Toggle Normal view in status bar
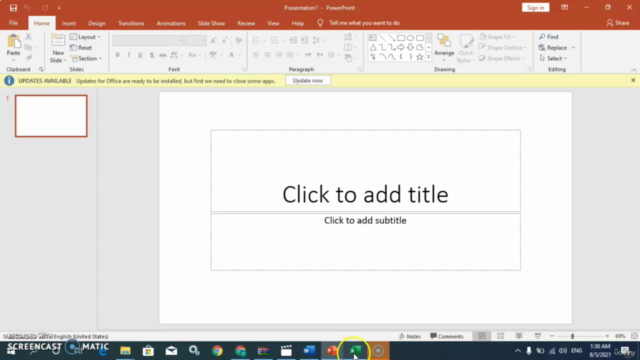Screen dimensions: 640x360 (482, 336)
